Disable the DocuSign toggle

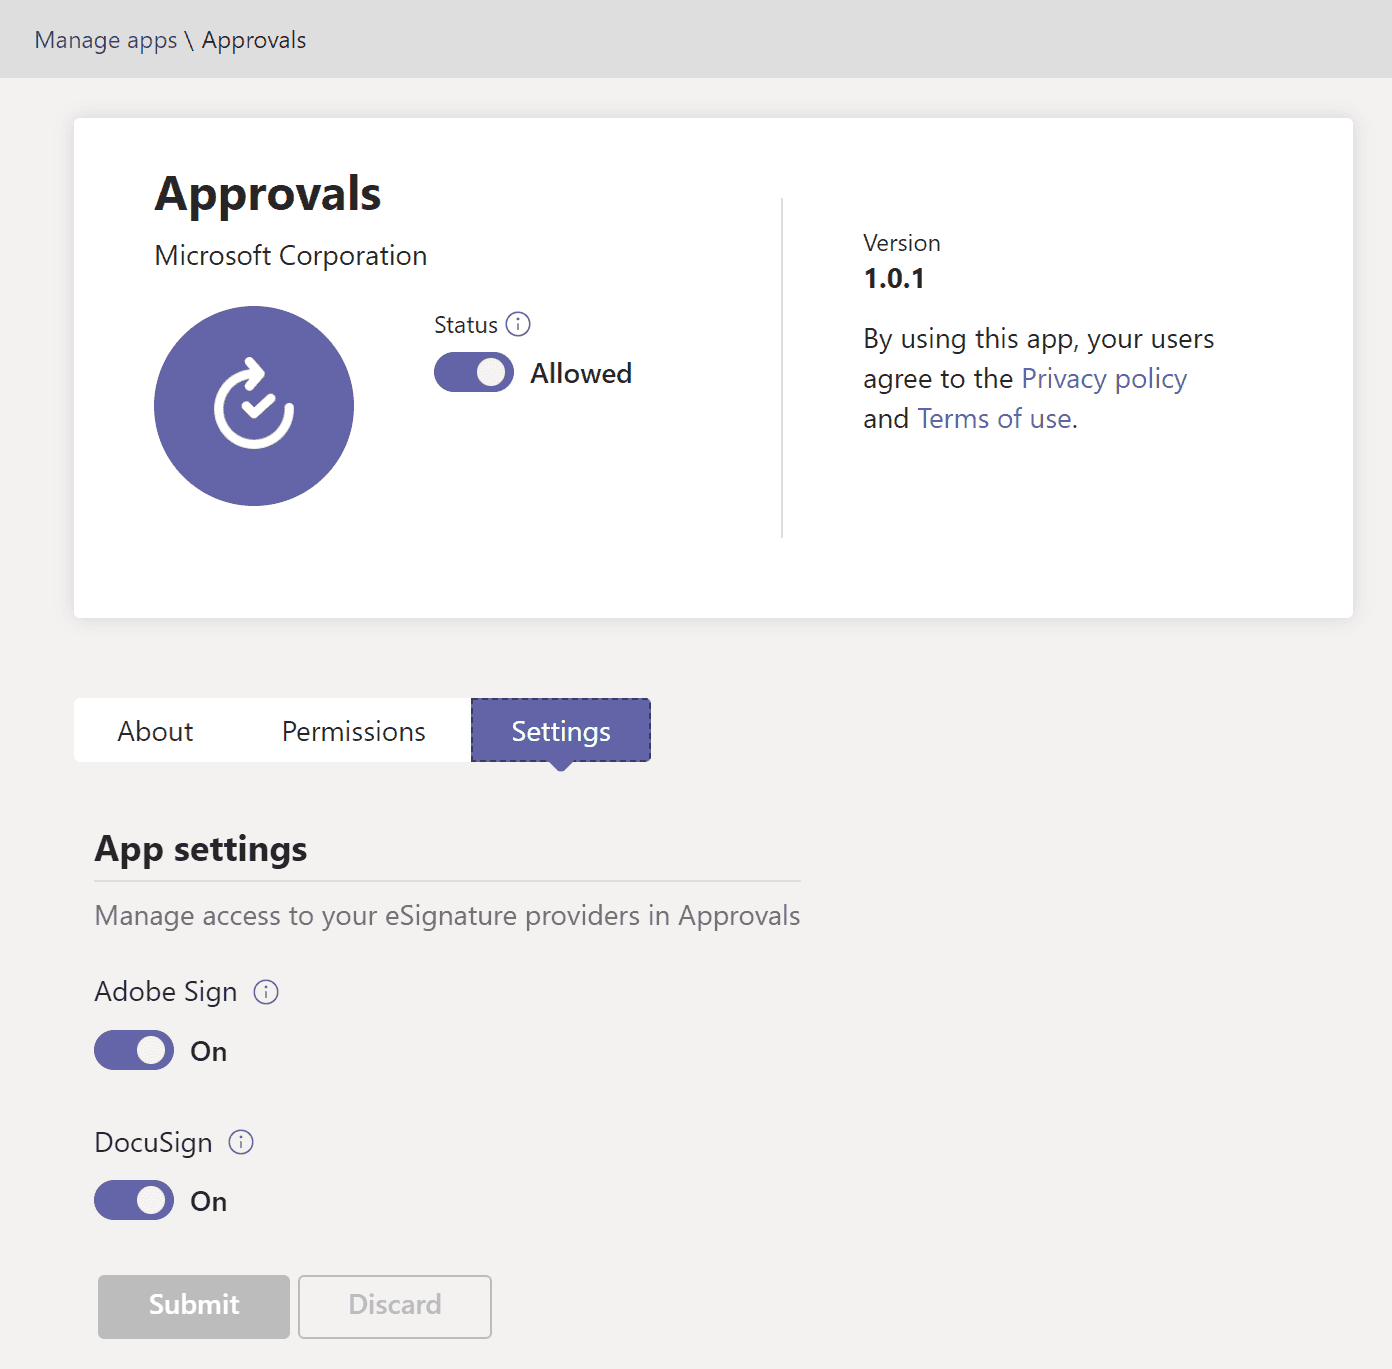pos(134,1200)
